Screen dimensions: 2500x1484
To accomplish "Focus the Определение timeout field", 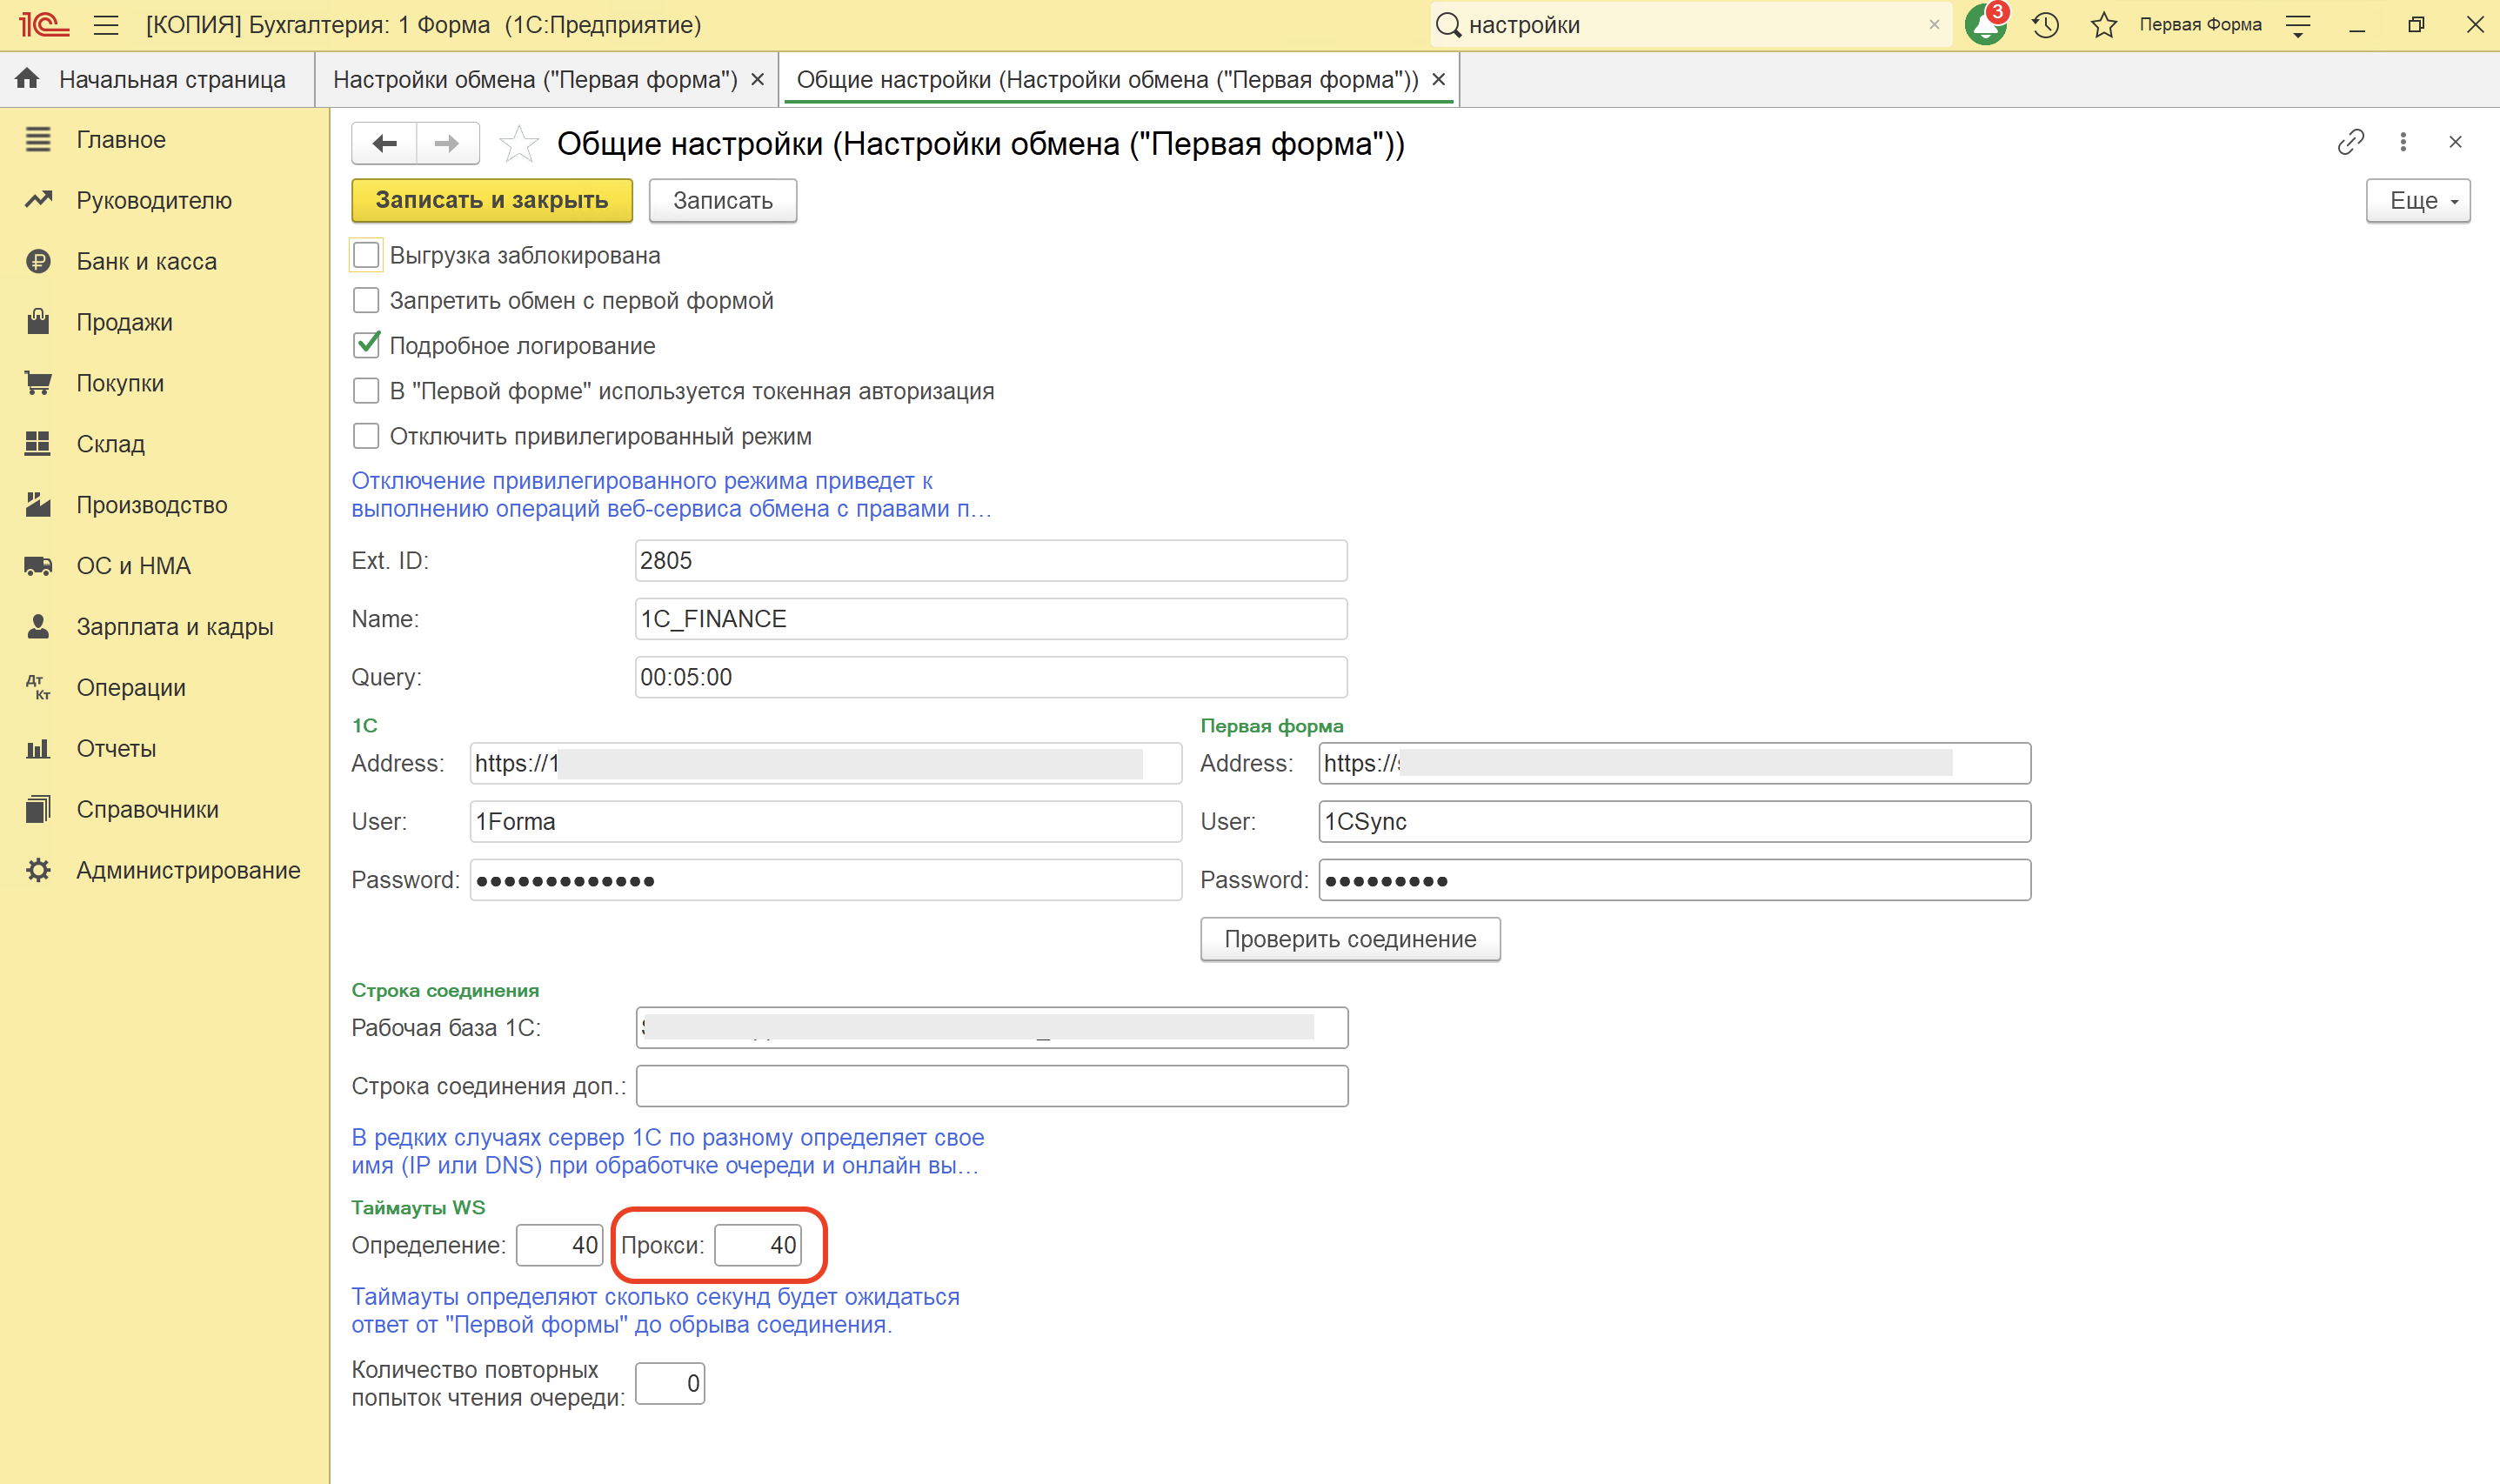I will [x=560, y=1245].
